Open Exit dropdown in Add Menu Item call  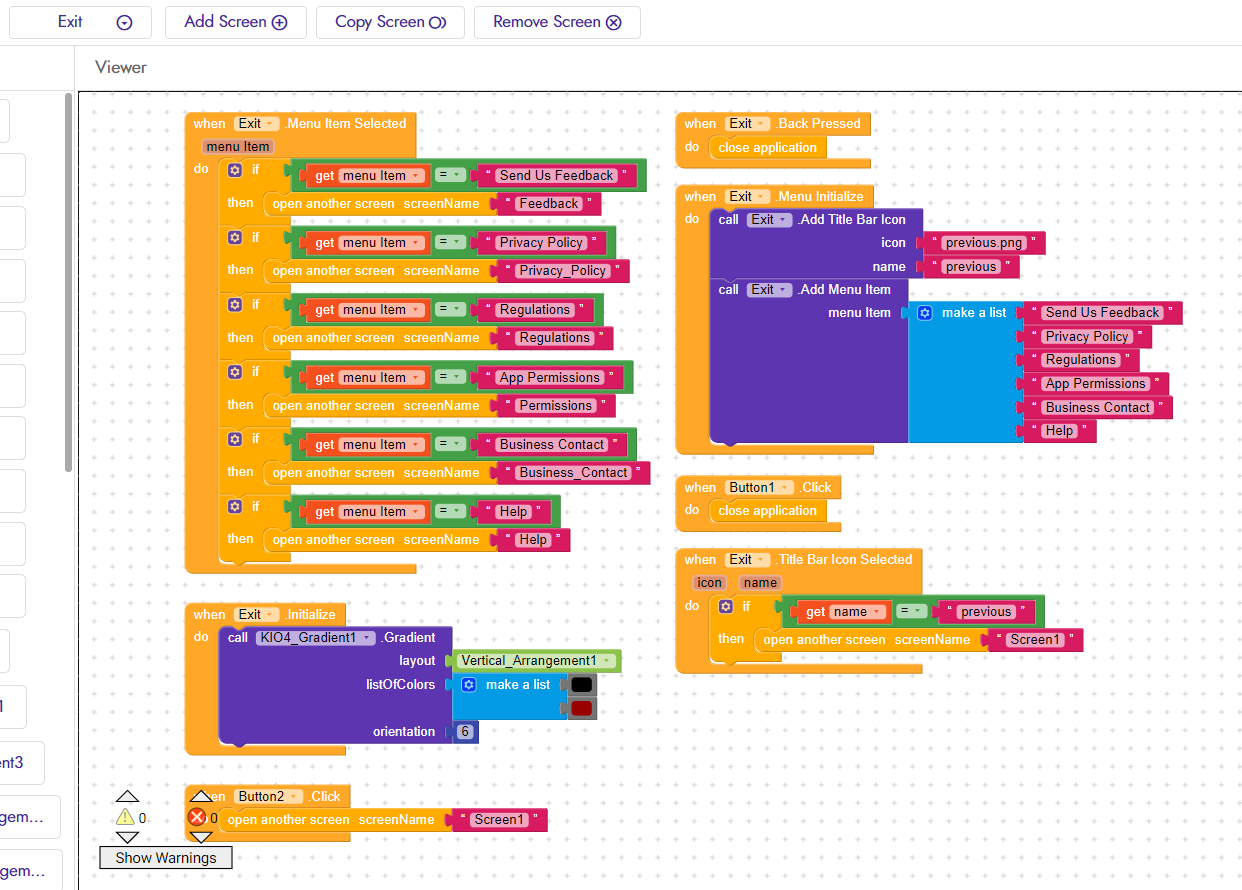[x=768, y=289]
